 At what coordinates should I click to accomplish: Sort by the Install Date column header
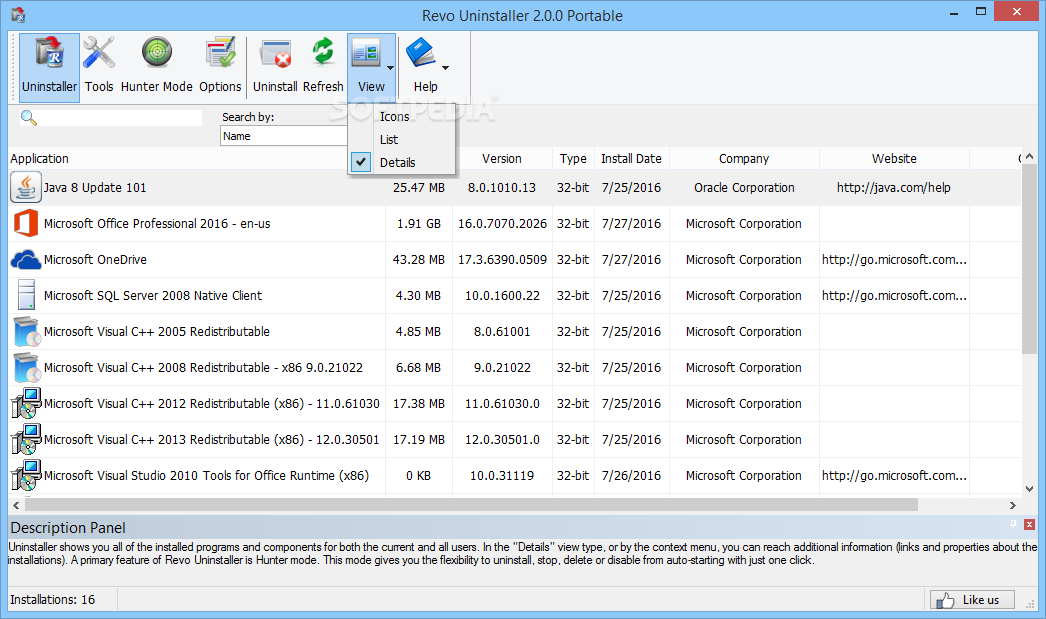tap(631, 159)
